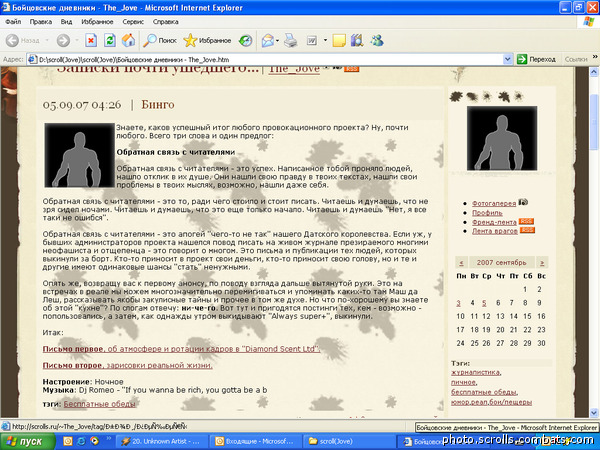Click the post author avatar image
Screen dimensions: 600x450
click(x=80, y=155)
